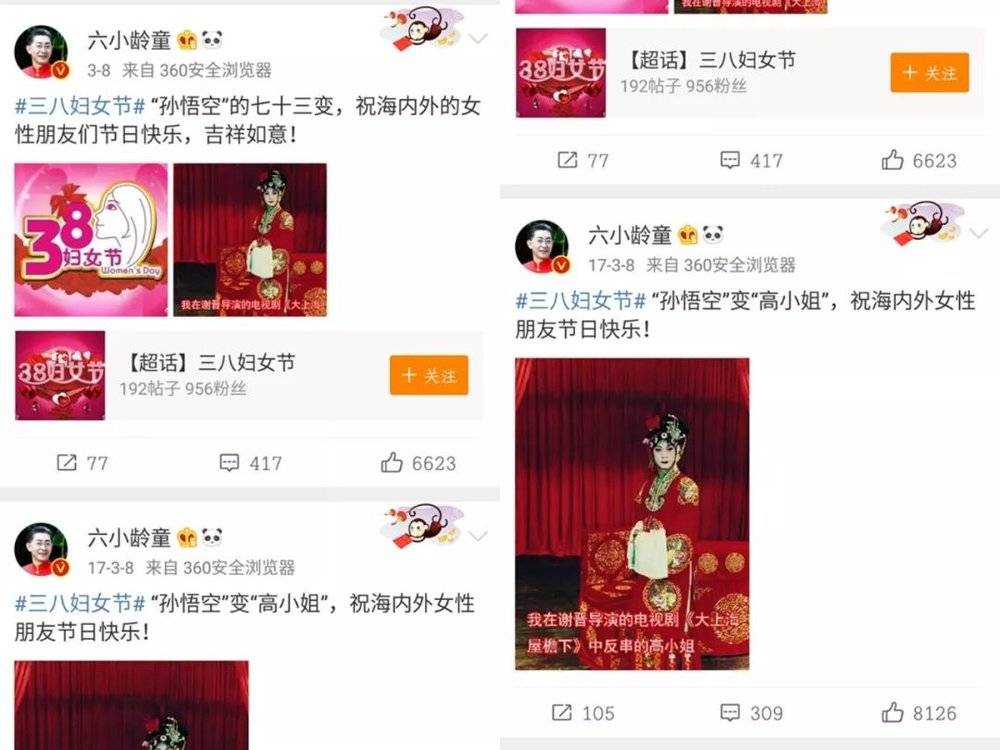Enlarge the large opera photo captioned 反串的高小姐
The width and height of the screenshot is (1000, 750).
(632, 514)
